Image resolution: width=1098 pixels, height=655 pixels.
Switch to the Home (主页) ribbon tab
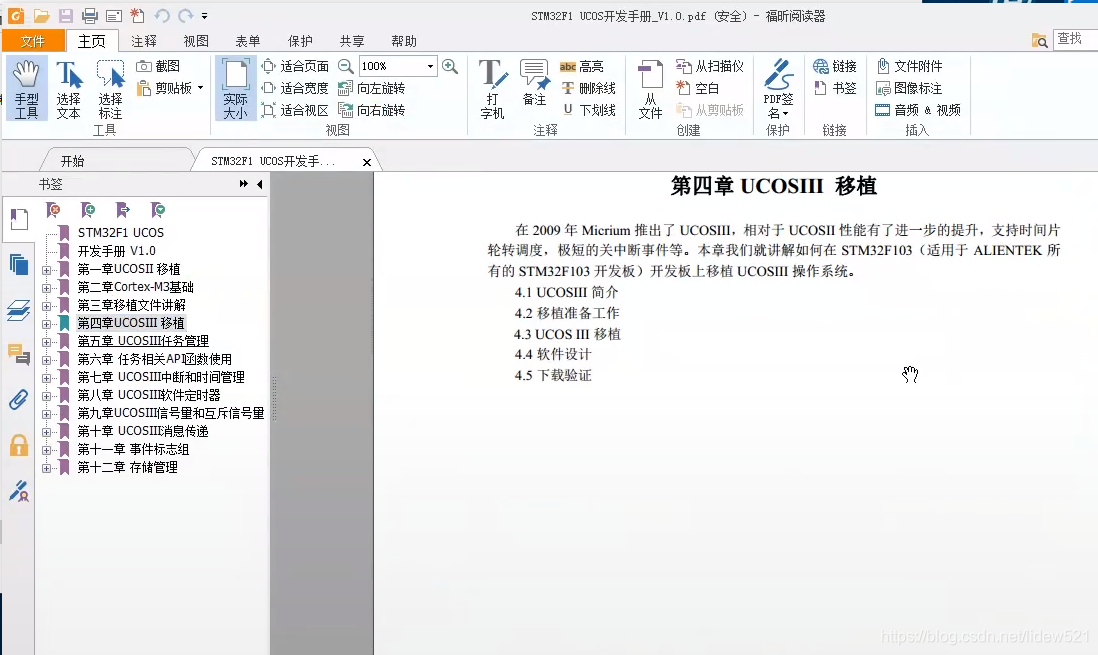click(x=92, y=41)
